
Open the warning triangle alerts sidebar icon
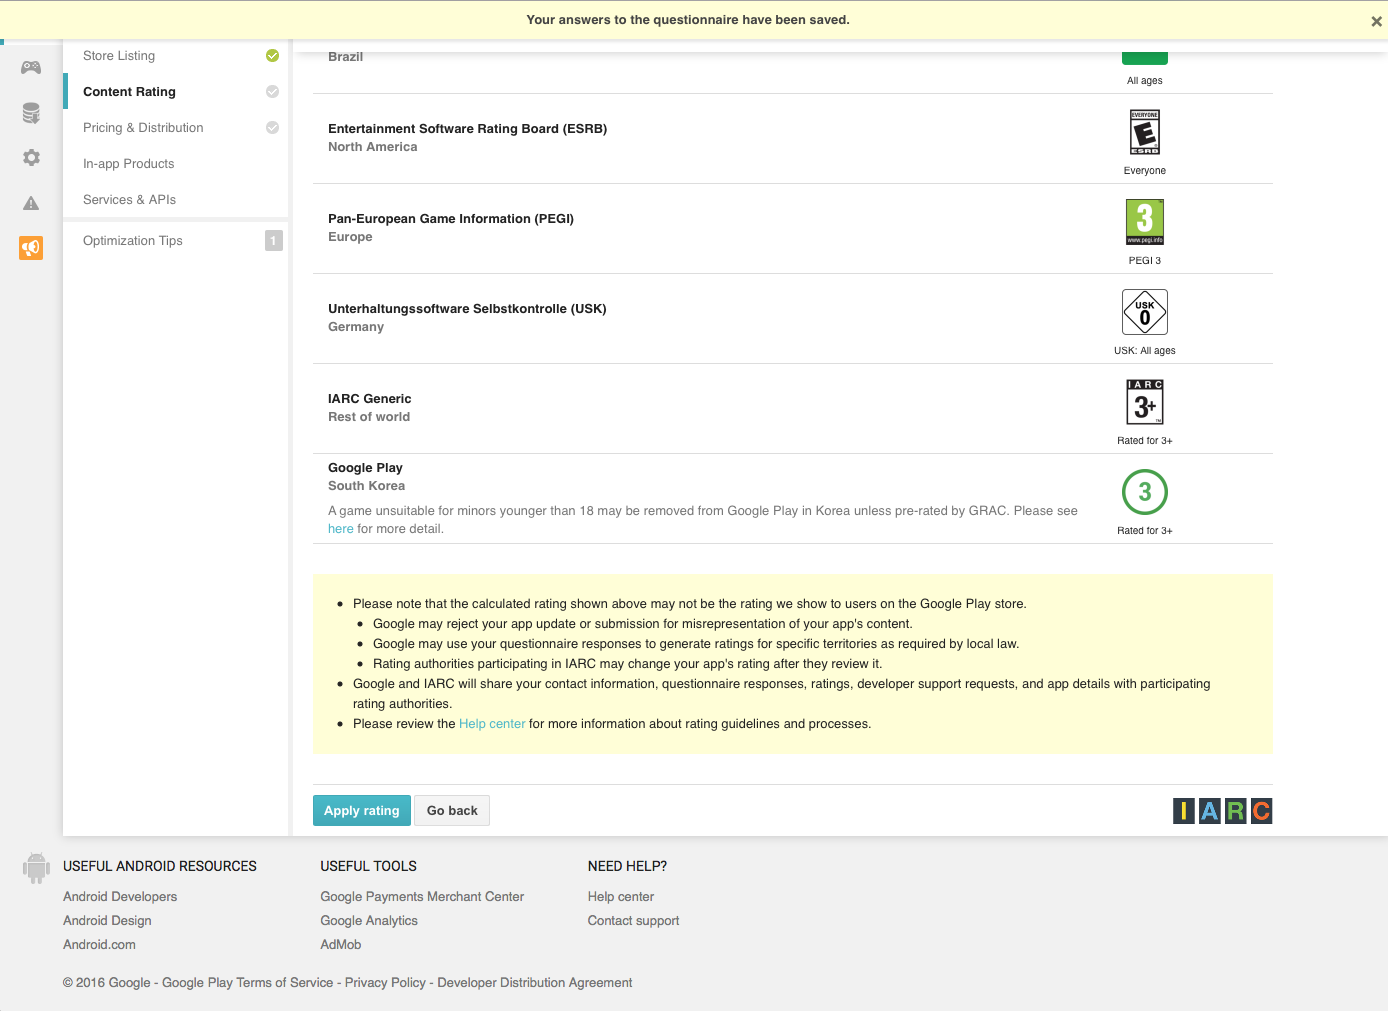pyautogui.click(x=31, y=203)
